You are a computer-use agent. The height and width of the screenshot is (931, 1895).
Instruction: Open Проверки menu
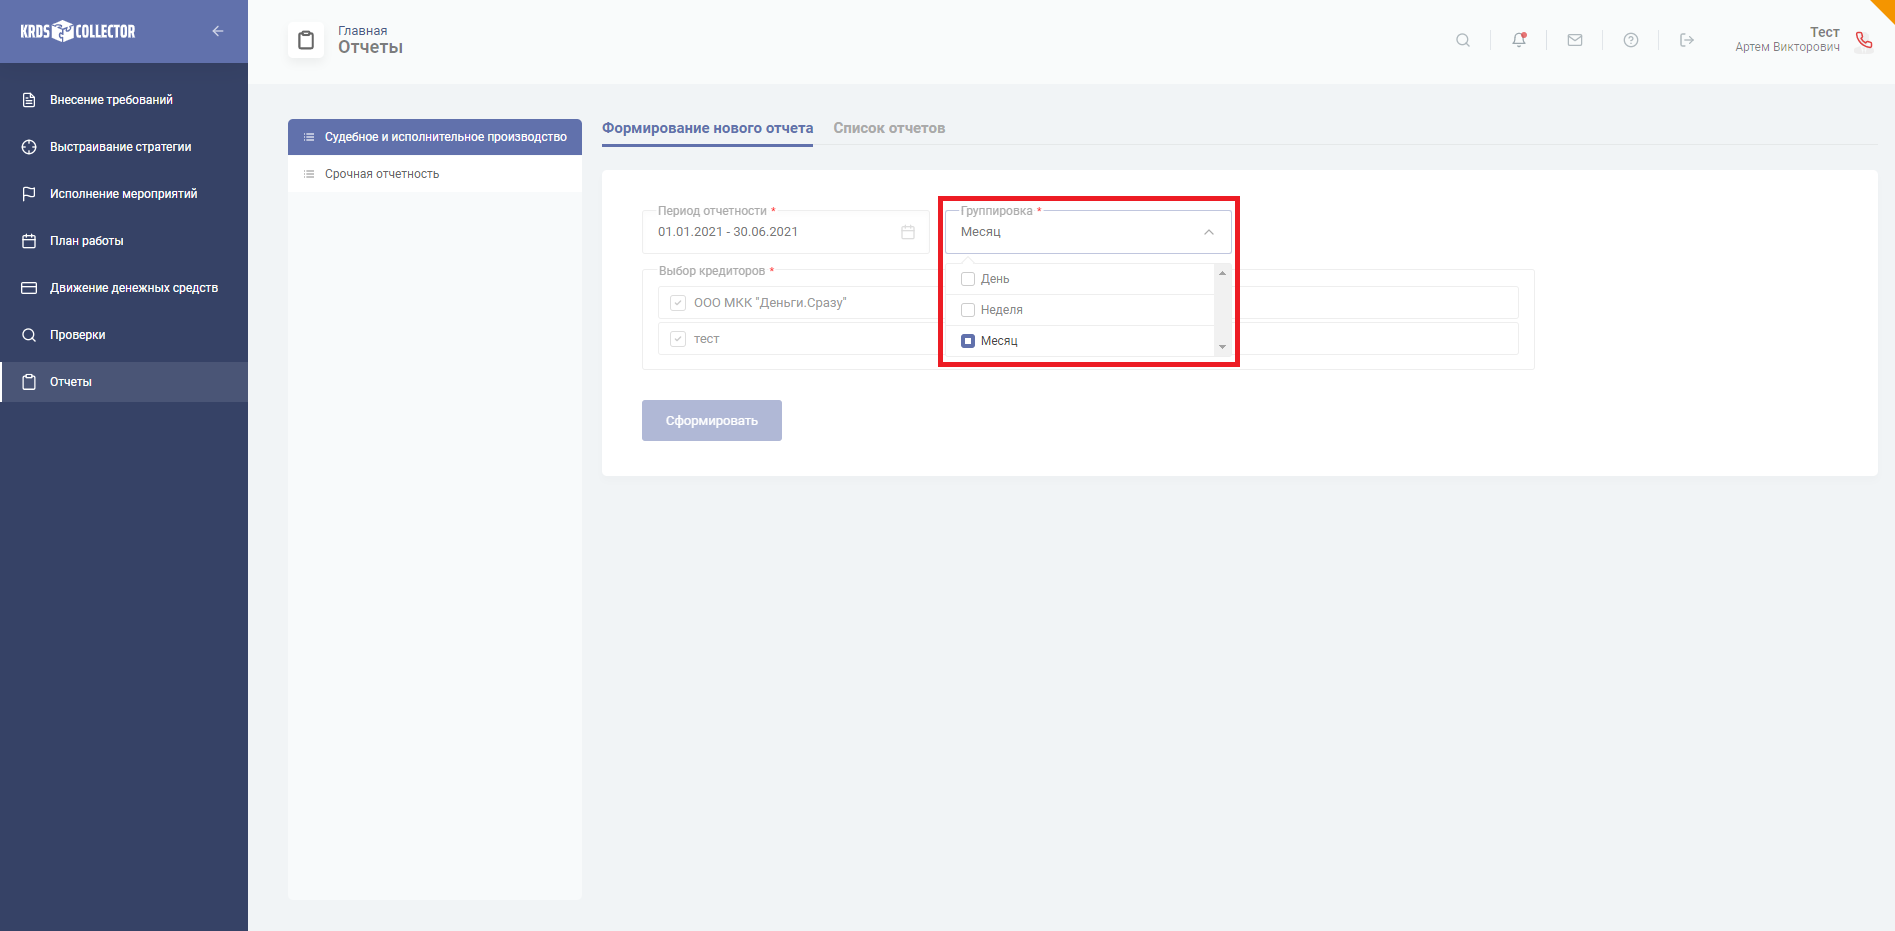[124, 335]
